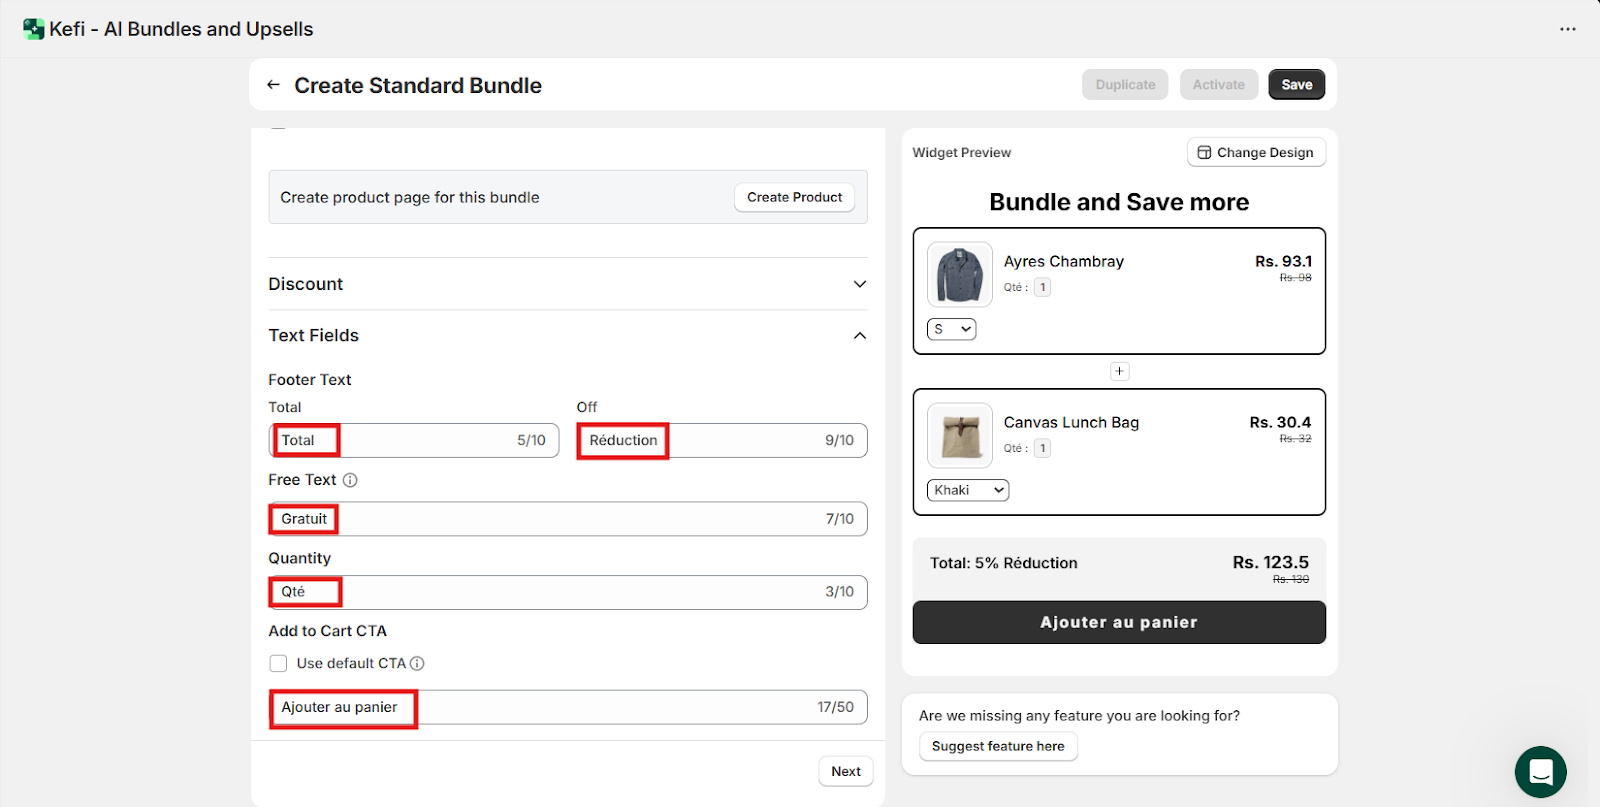Click the info icon beside Use default CTA

(x=417, y=663)
